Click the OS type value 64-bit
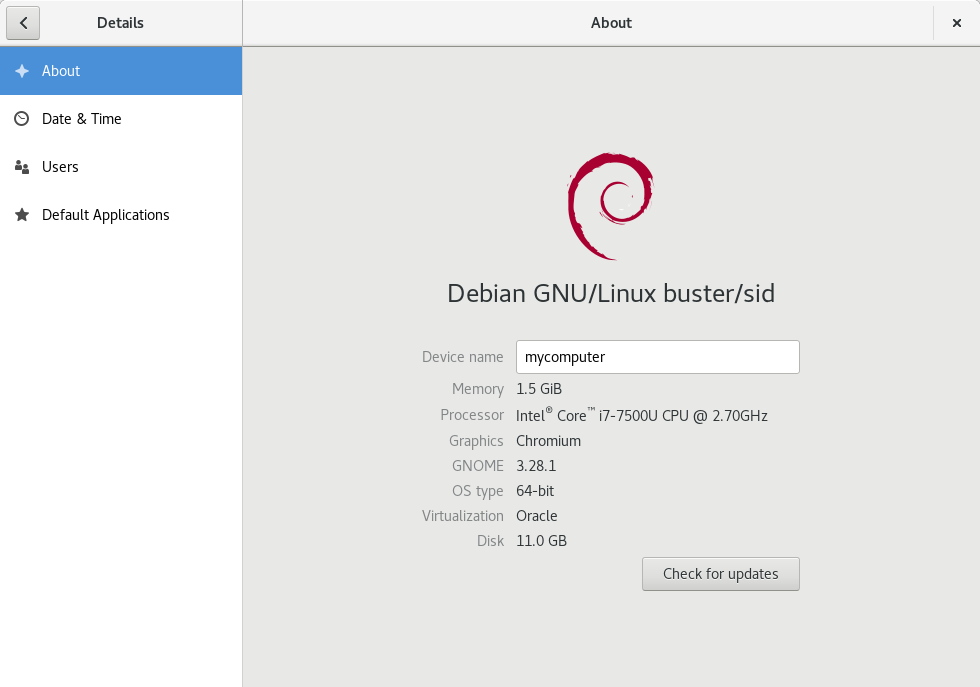The image size is (980, 687). [535, 491]
